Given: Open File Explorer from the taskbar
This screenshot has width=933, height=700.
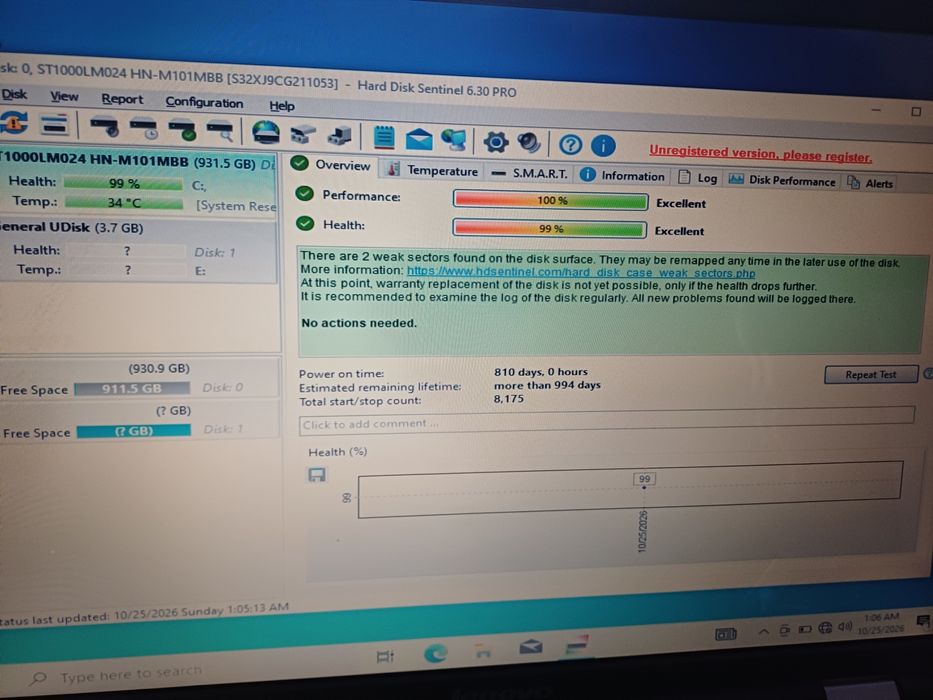Looking at the screenshot, I should (x=483, y=652).
